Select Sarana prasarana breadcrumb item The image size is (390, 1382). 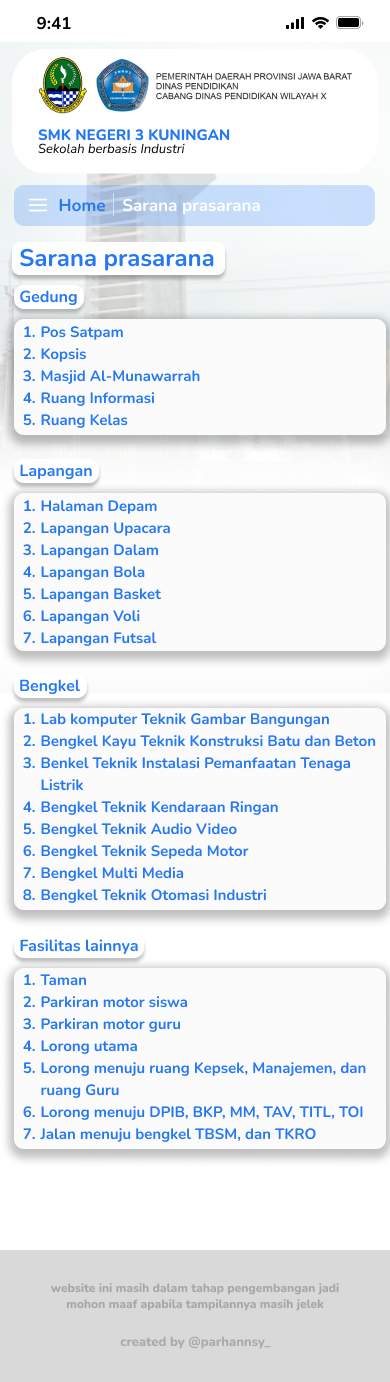tap(191, 205)
